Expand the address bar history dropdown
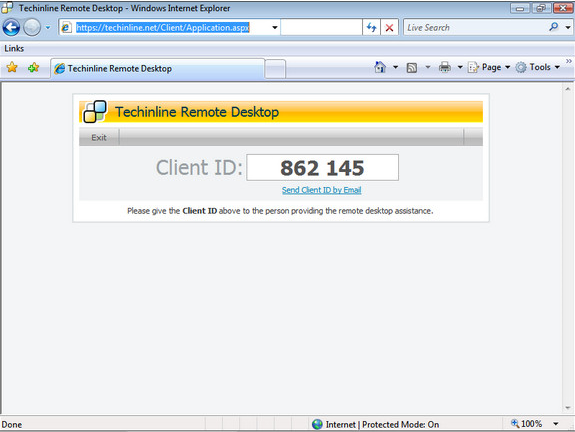This screenshot has height=432, width=575. click(x=274, y=28)
